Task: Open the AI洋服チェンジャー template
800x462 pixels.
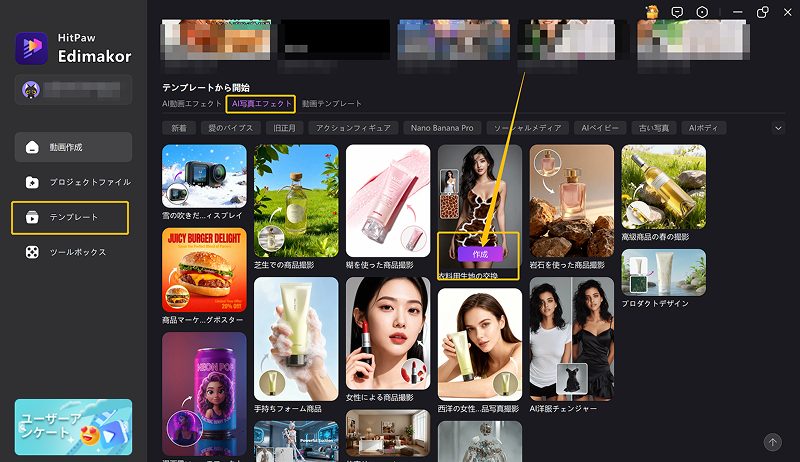Action: click(571, 339)
